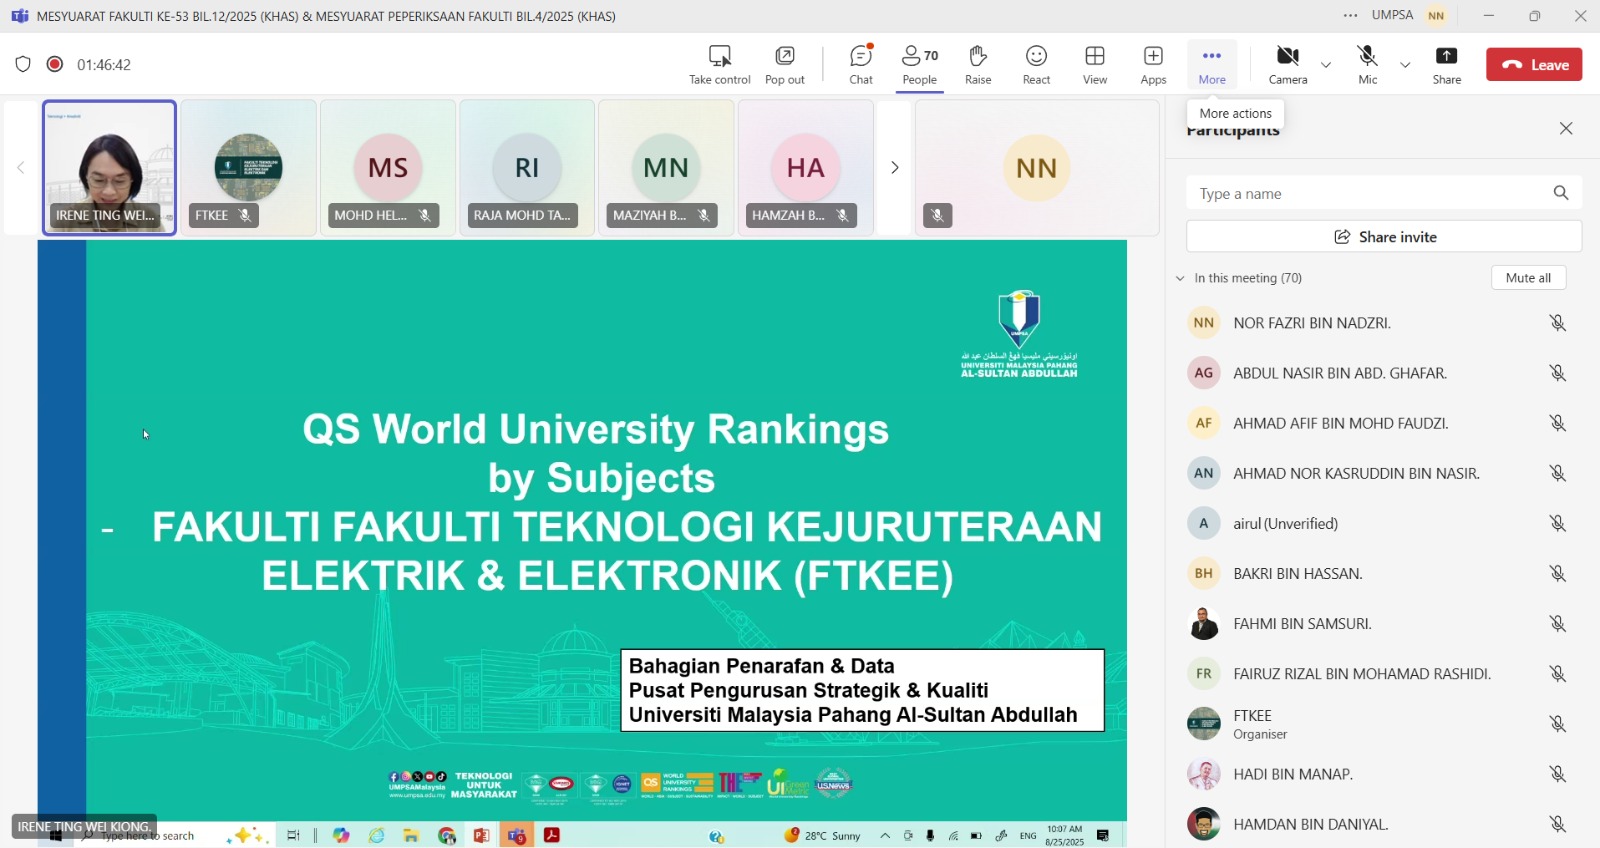Click the shield security icon
This screenshot has width=1600, height=848.
pyautogui.click(x=23, y=64)
